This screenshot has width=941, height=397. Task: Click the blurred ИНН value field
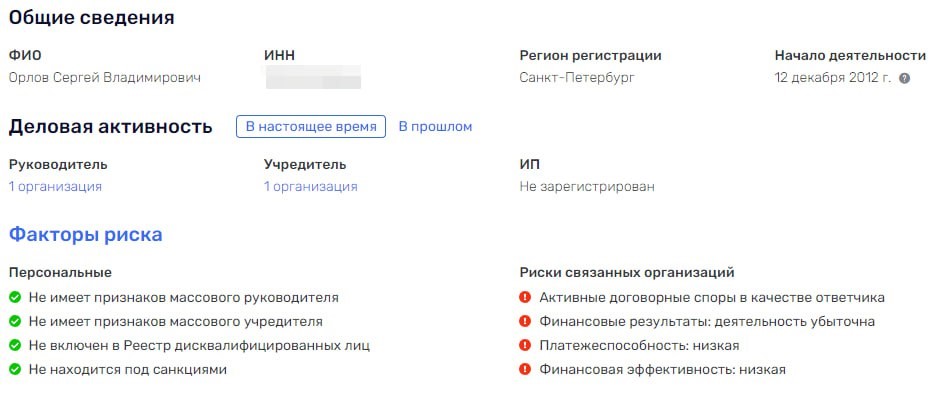(x=313, y=77)
